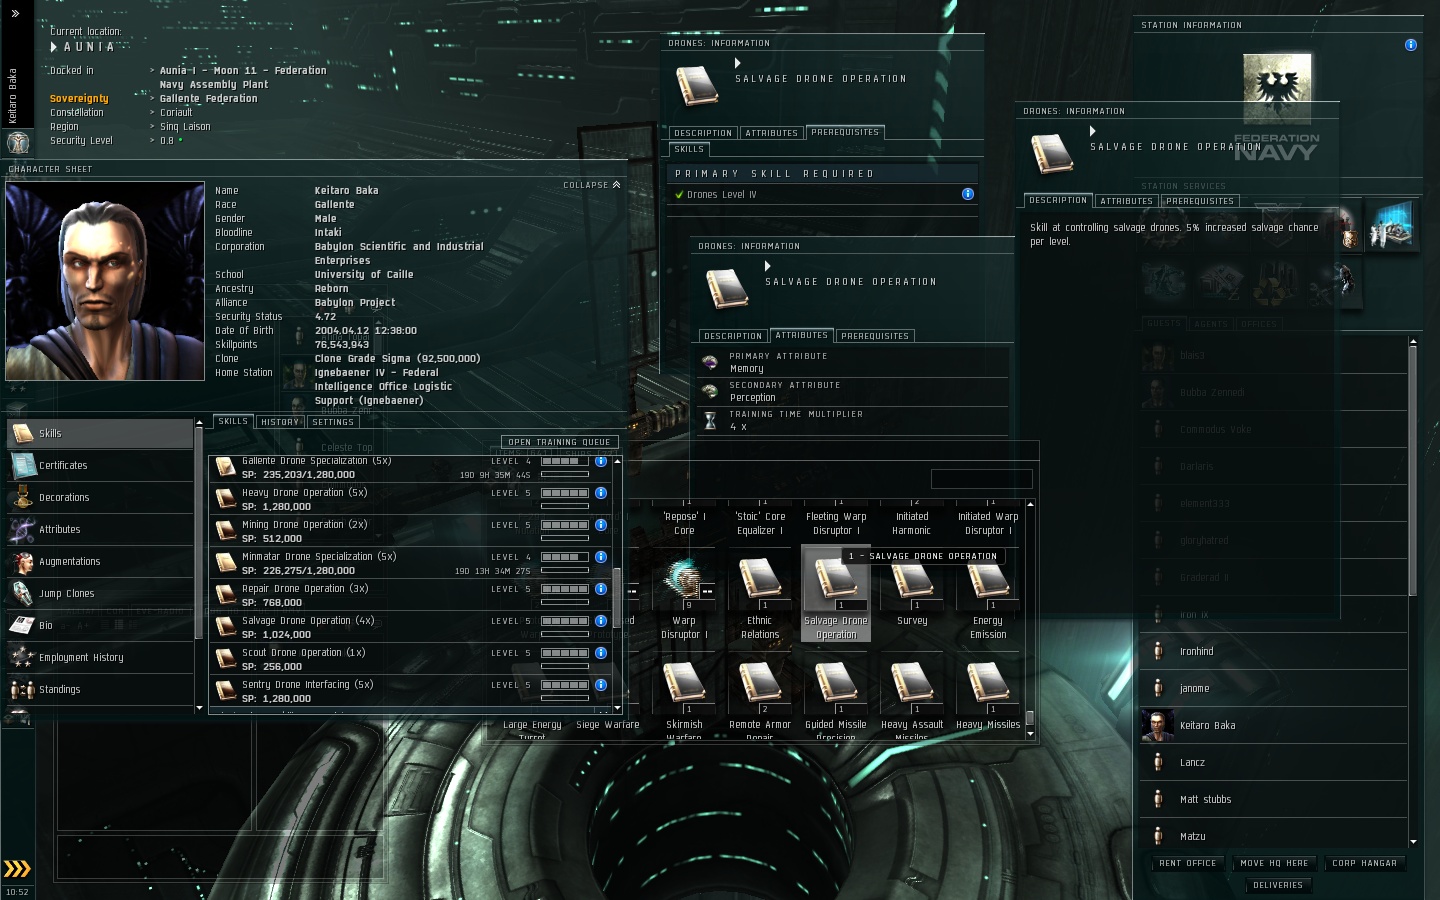
Task: Click info icon next to Drones Level IV
Action: tap(968, 194)
